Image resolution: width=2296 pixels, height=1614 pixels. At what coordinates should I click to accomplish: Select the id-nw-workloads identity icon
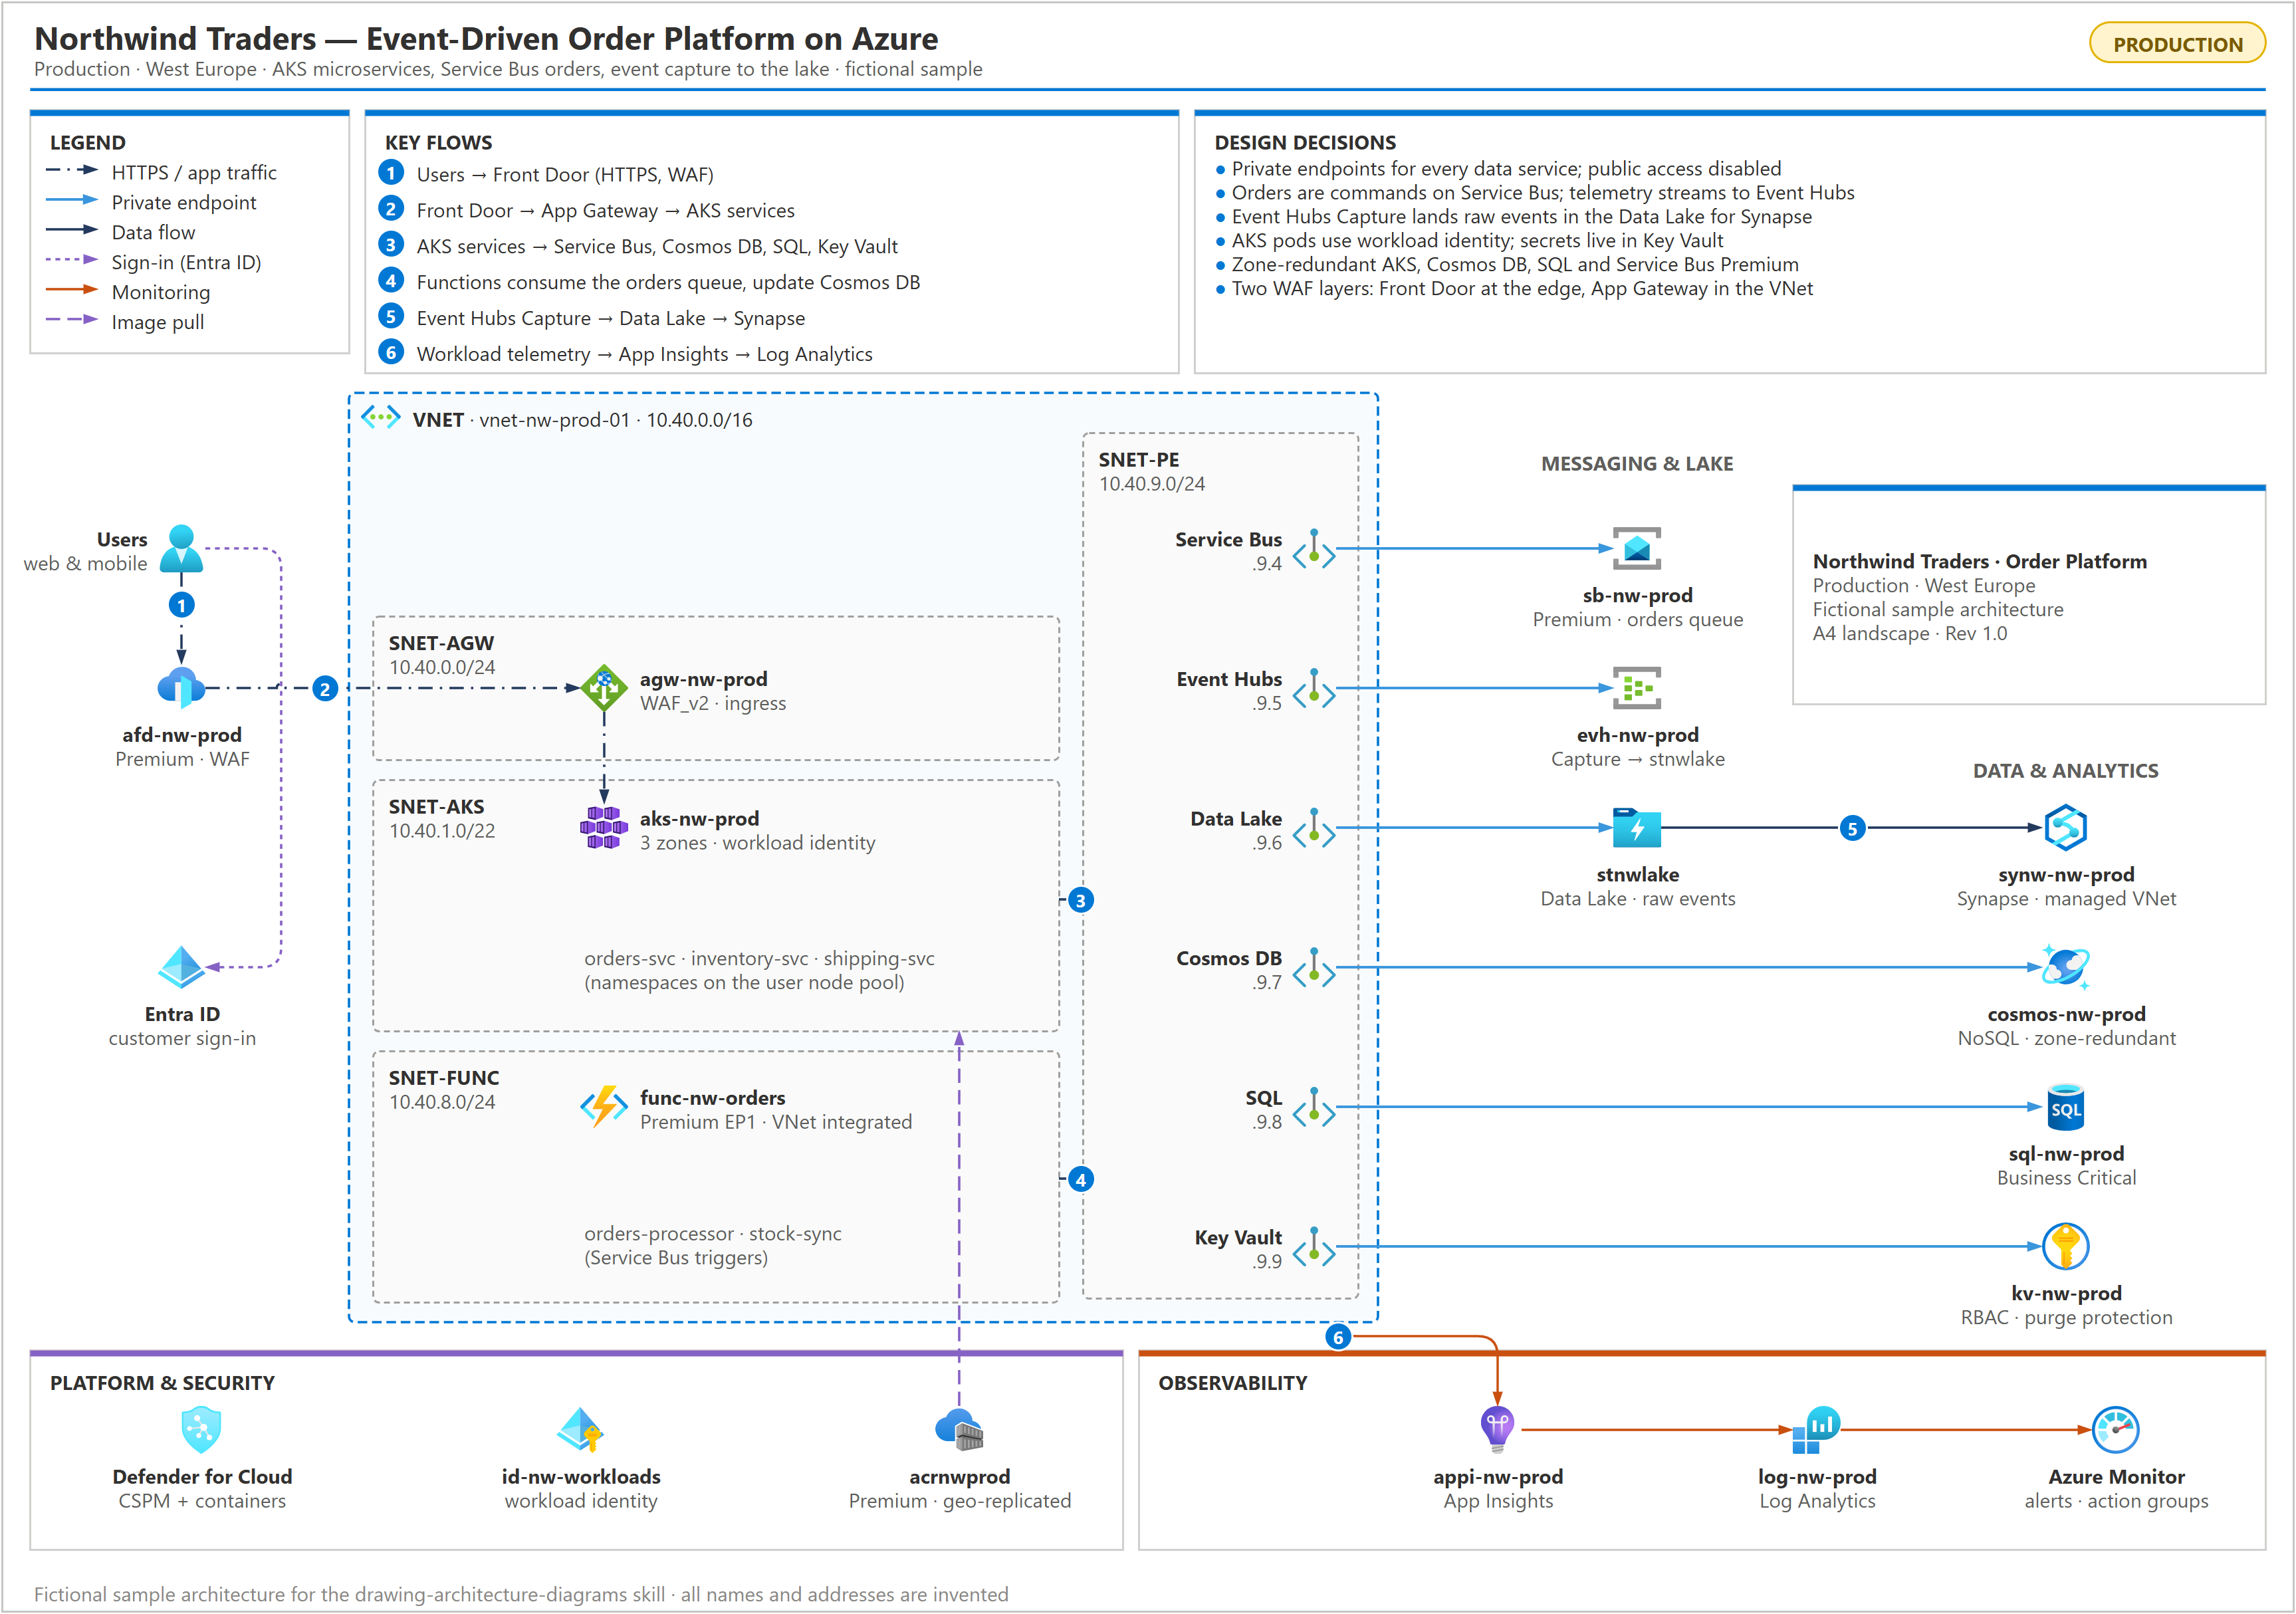click(x=580, y=1430)
